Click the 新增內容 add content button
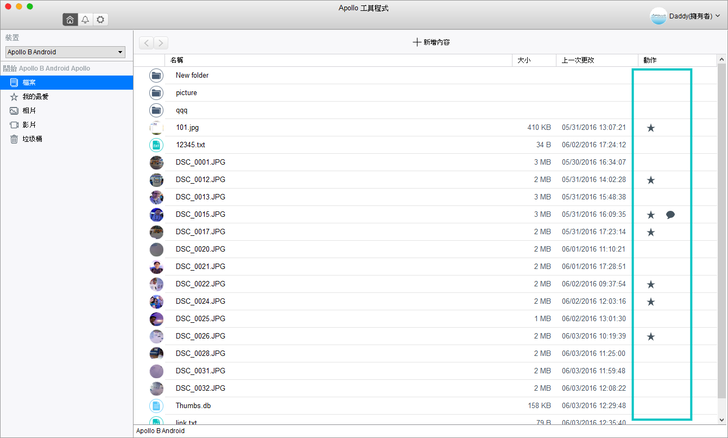Image resolution: width=728 pixels, height=438 pixels. (431, 42)
